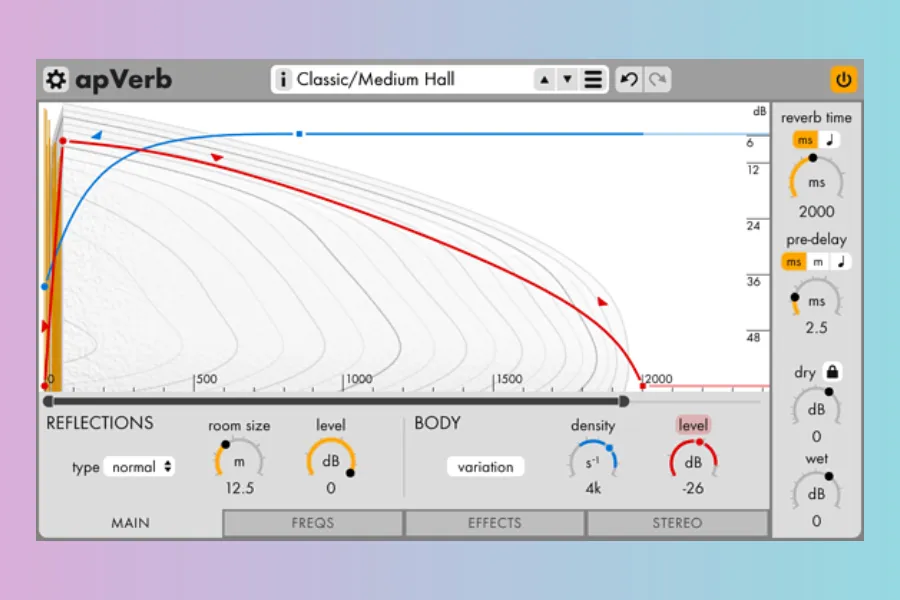Set pre-delay unit to meters
This screenshot has width=900, height=600.
coord(818,261)
